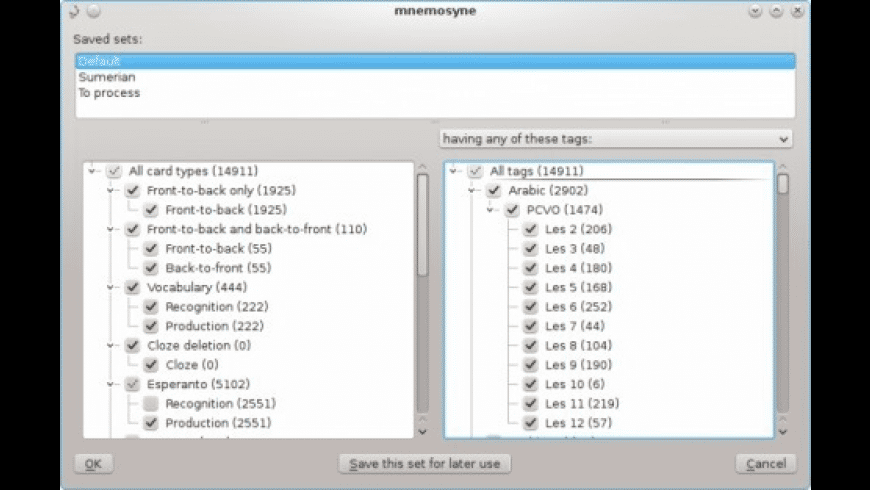Viewport: 870px width, 490px height.
Task: Uncheck the Production (222) checkbox
Action: [x=151, y=326]
